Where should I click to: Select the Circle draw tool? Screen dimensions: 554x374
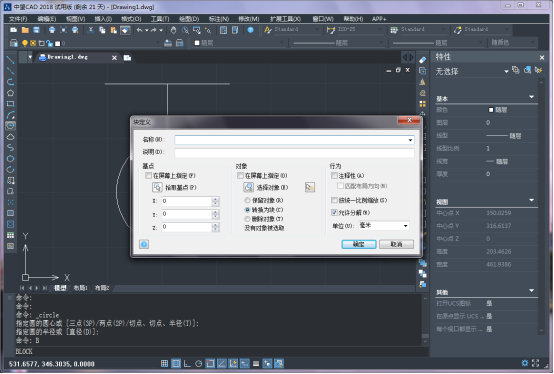click(x=10, y=126)
